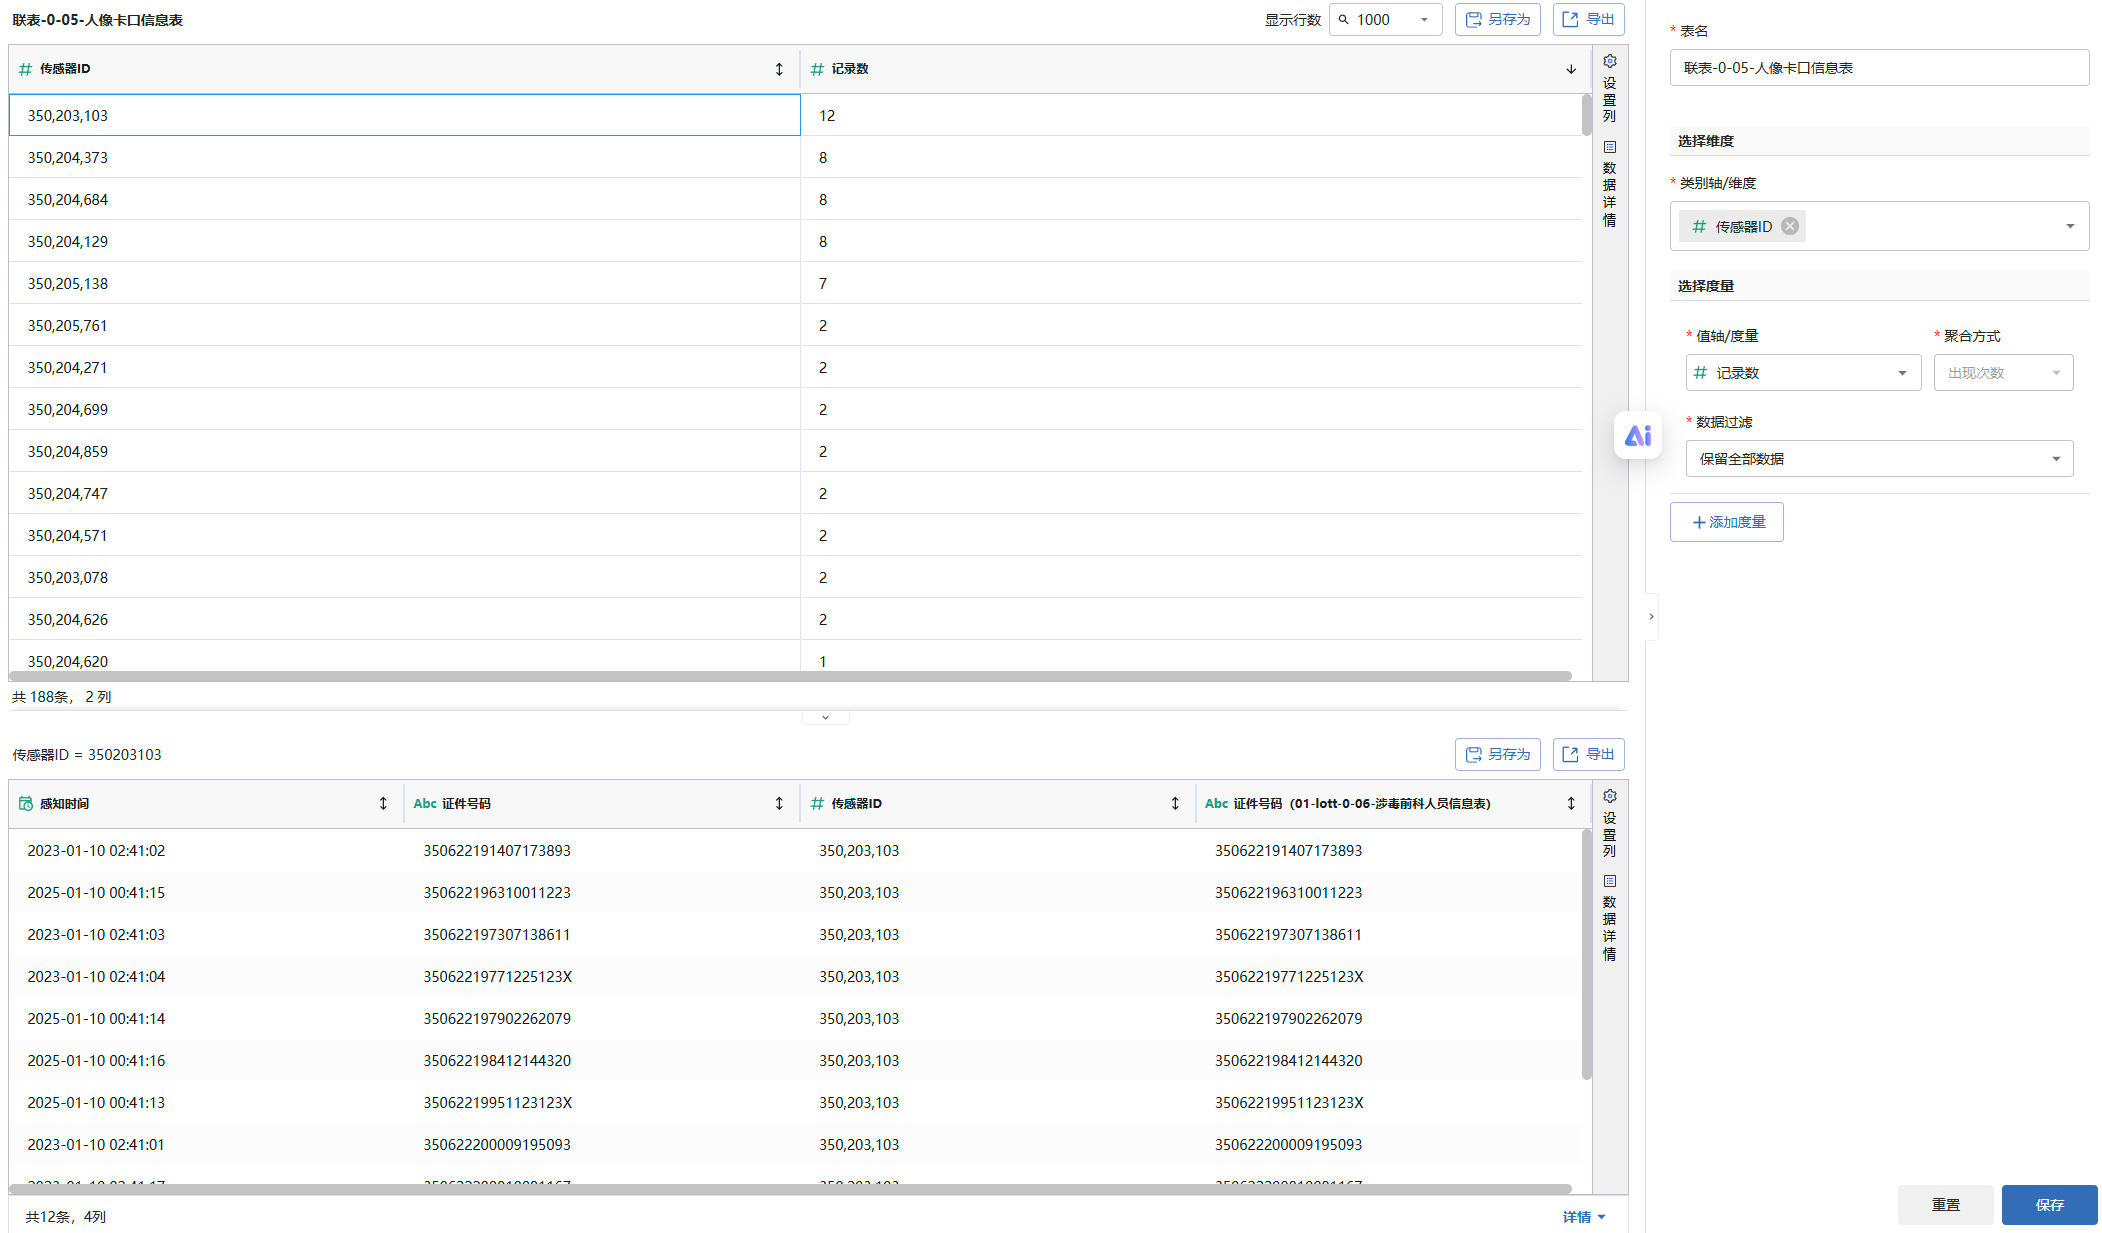
Task: Click the 表名 input field
Action: (x=1878, y=68)
